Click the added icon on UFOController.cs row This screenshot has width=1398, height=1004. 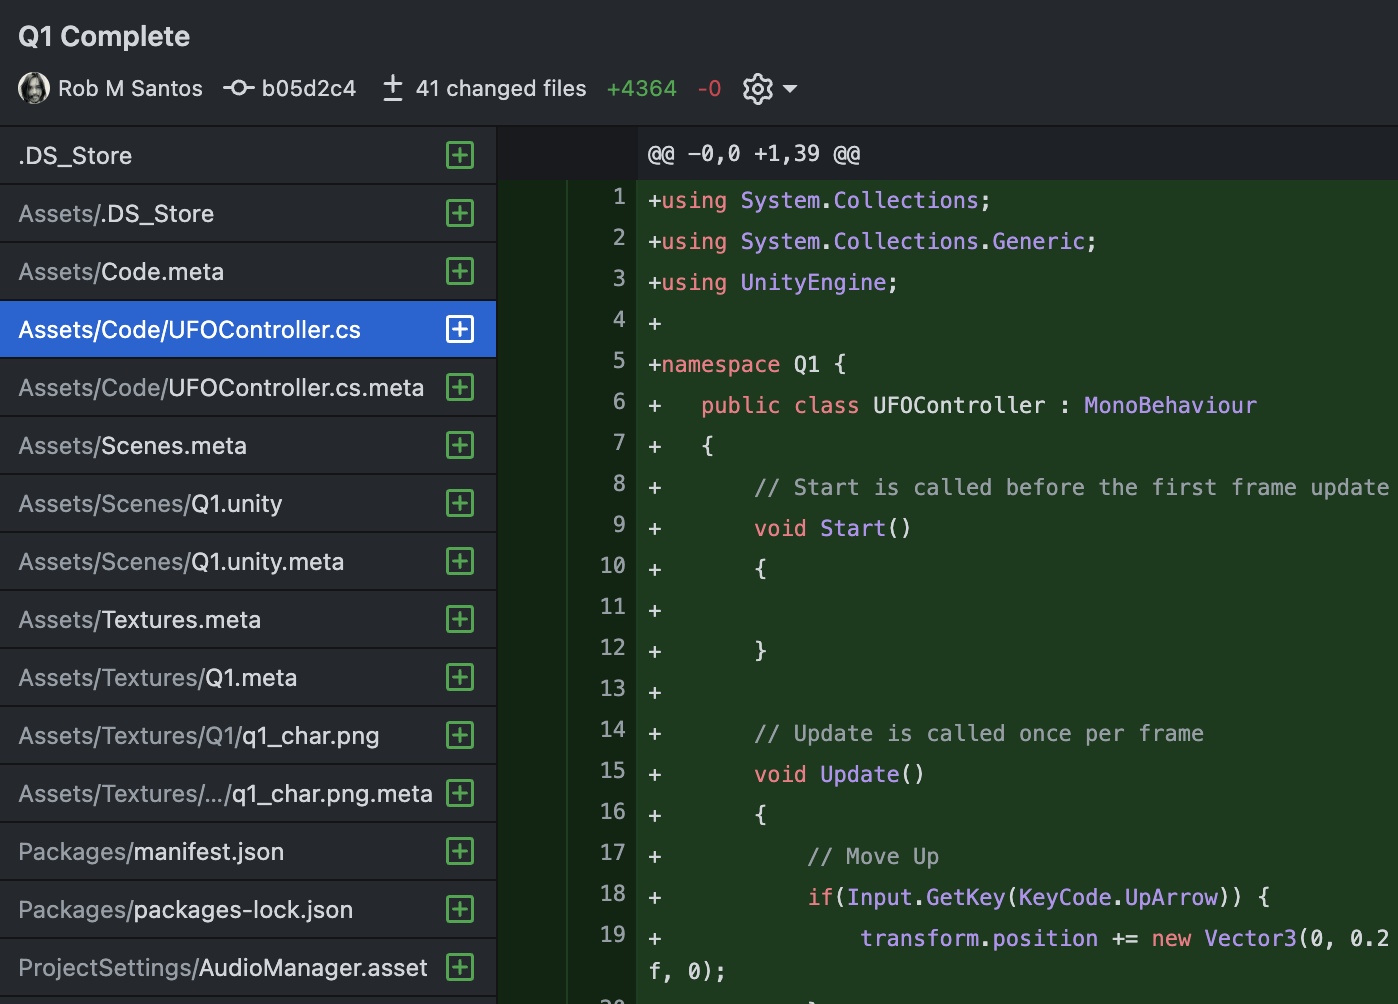pos(460,329)
